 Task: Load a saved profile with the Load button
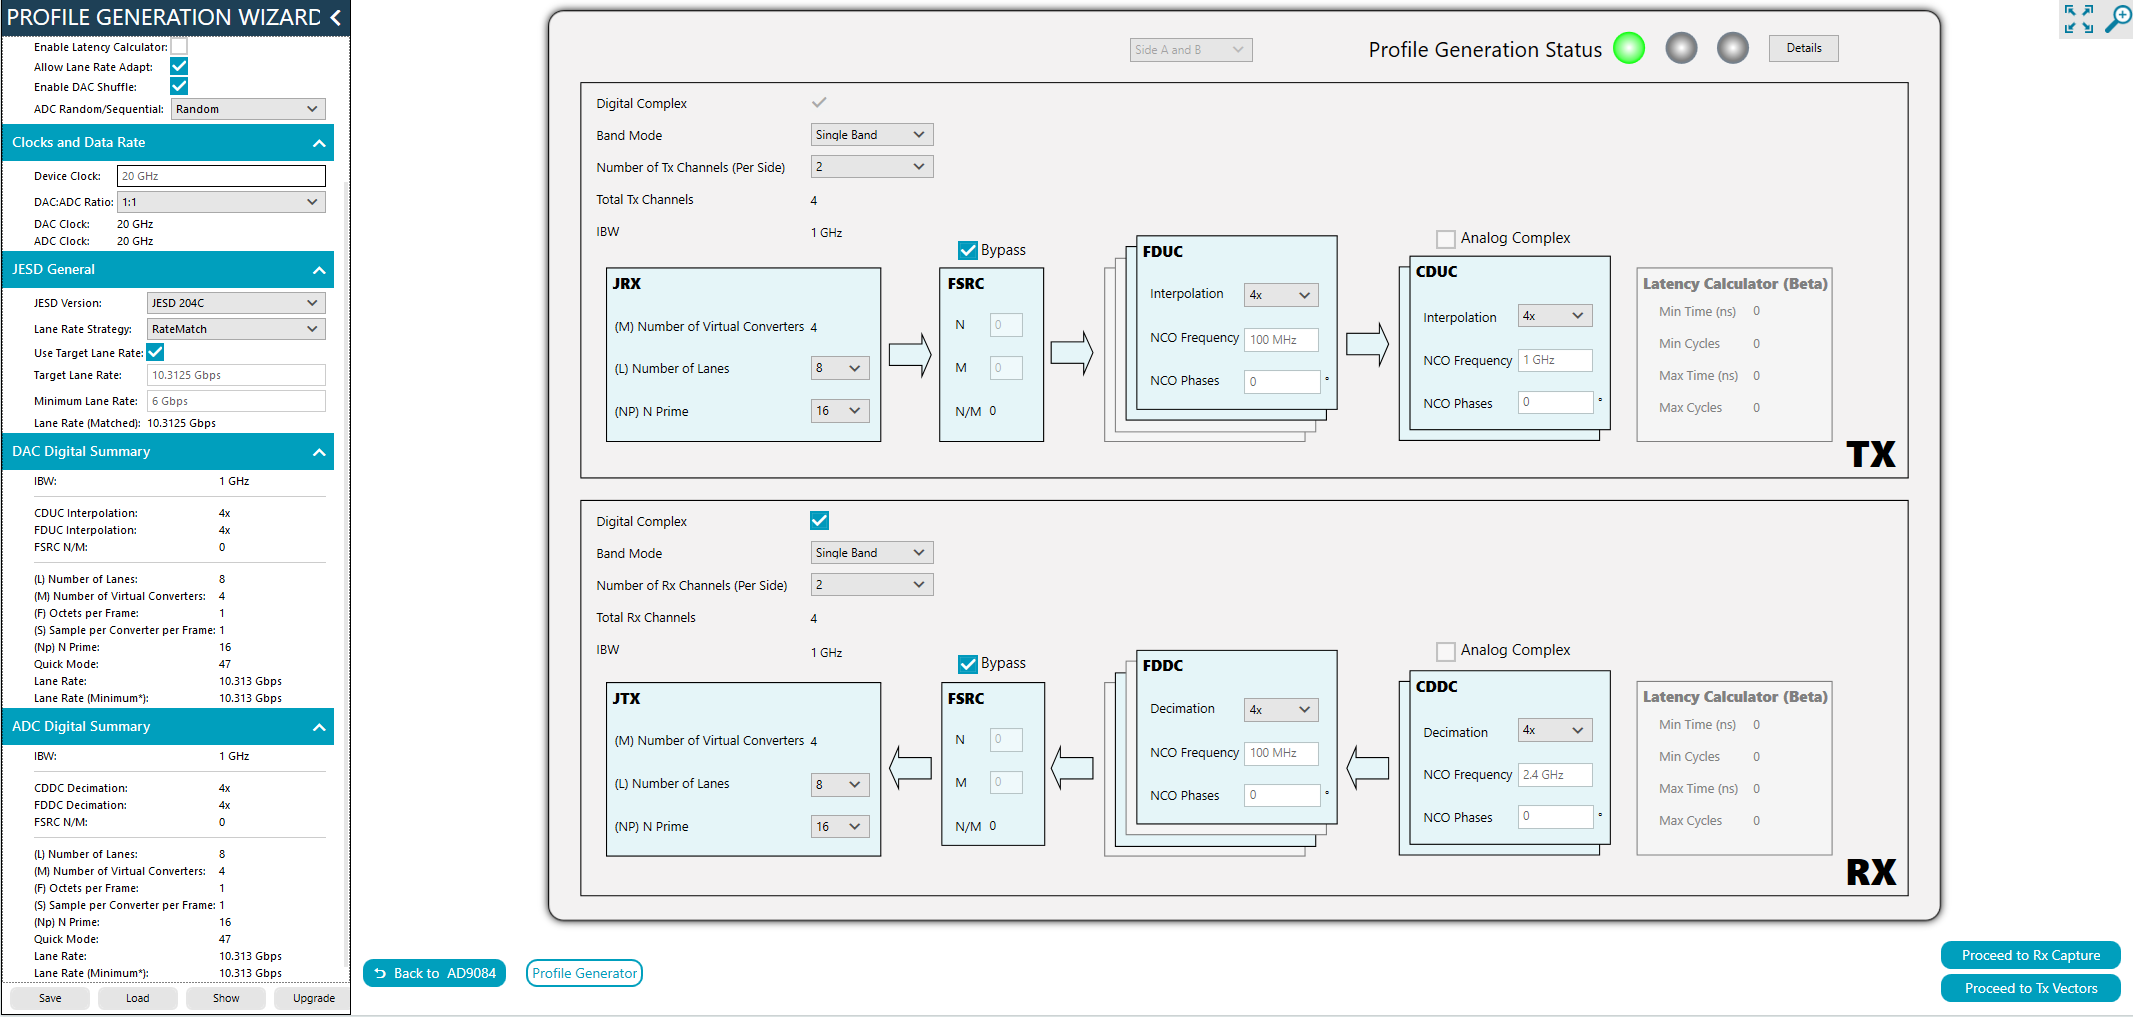(137, 997)
